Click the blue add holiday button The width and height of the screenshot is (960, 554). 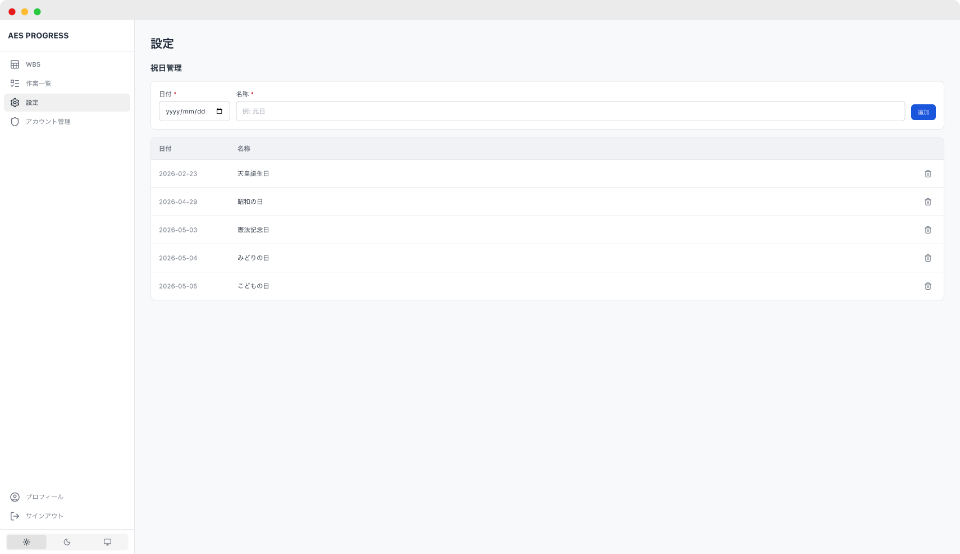click(923, 112)
